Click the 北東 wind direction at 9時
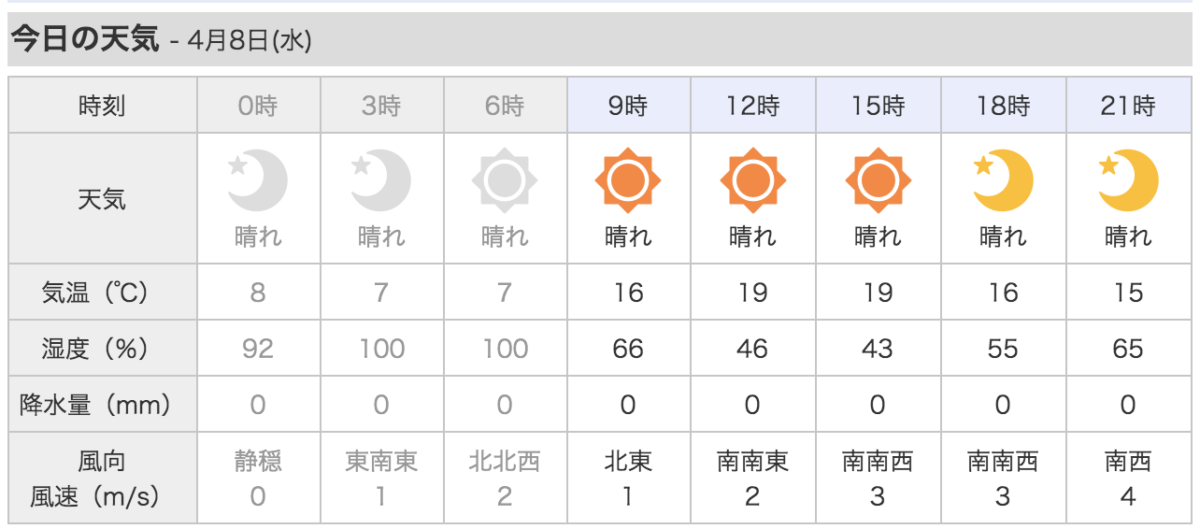The height and width of the screenshot is (529, 1200). 628,461
